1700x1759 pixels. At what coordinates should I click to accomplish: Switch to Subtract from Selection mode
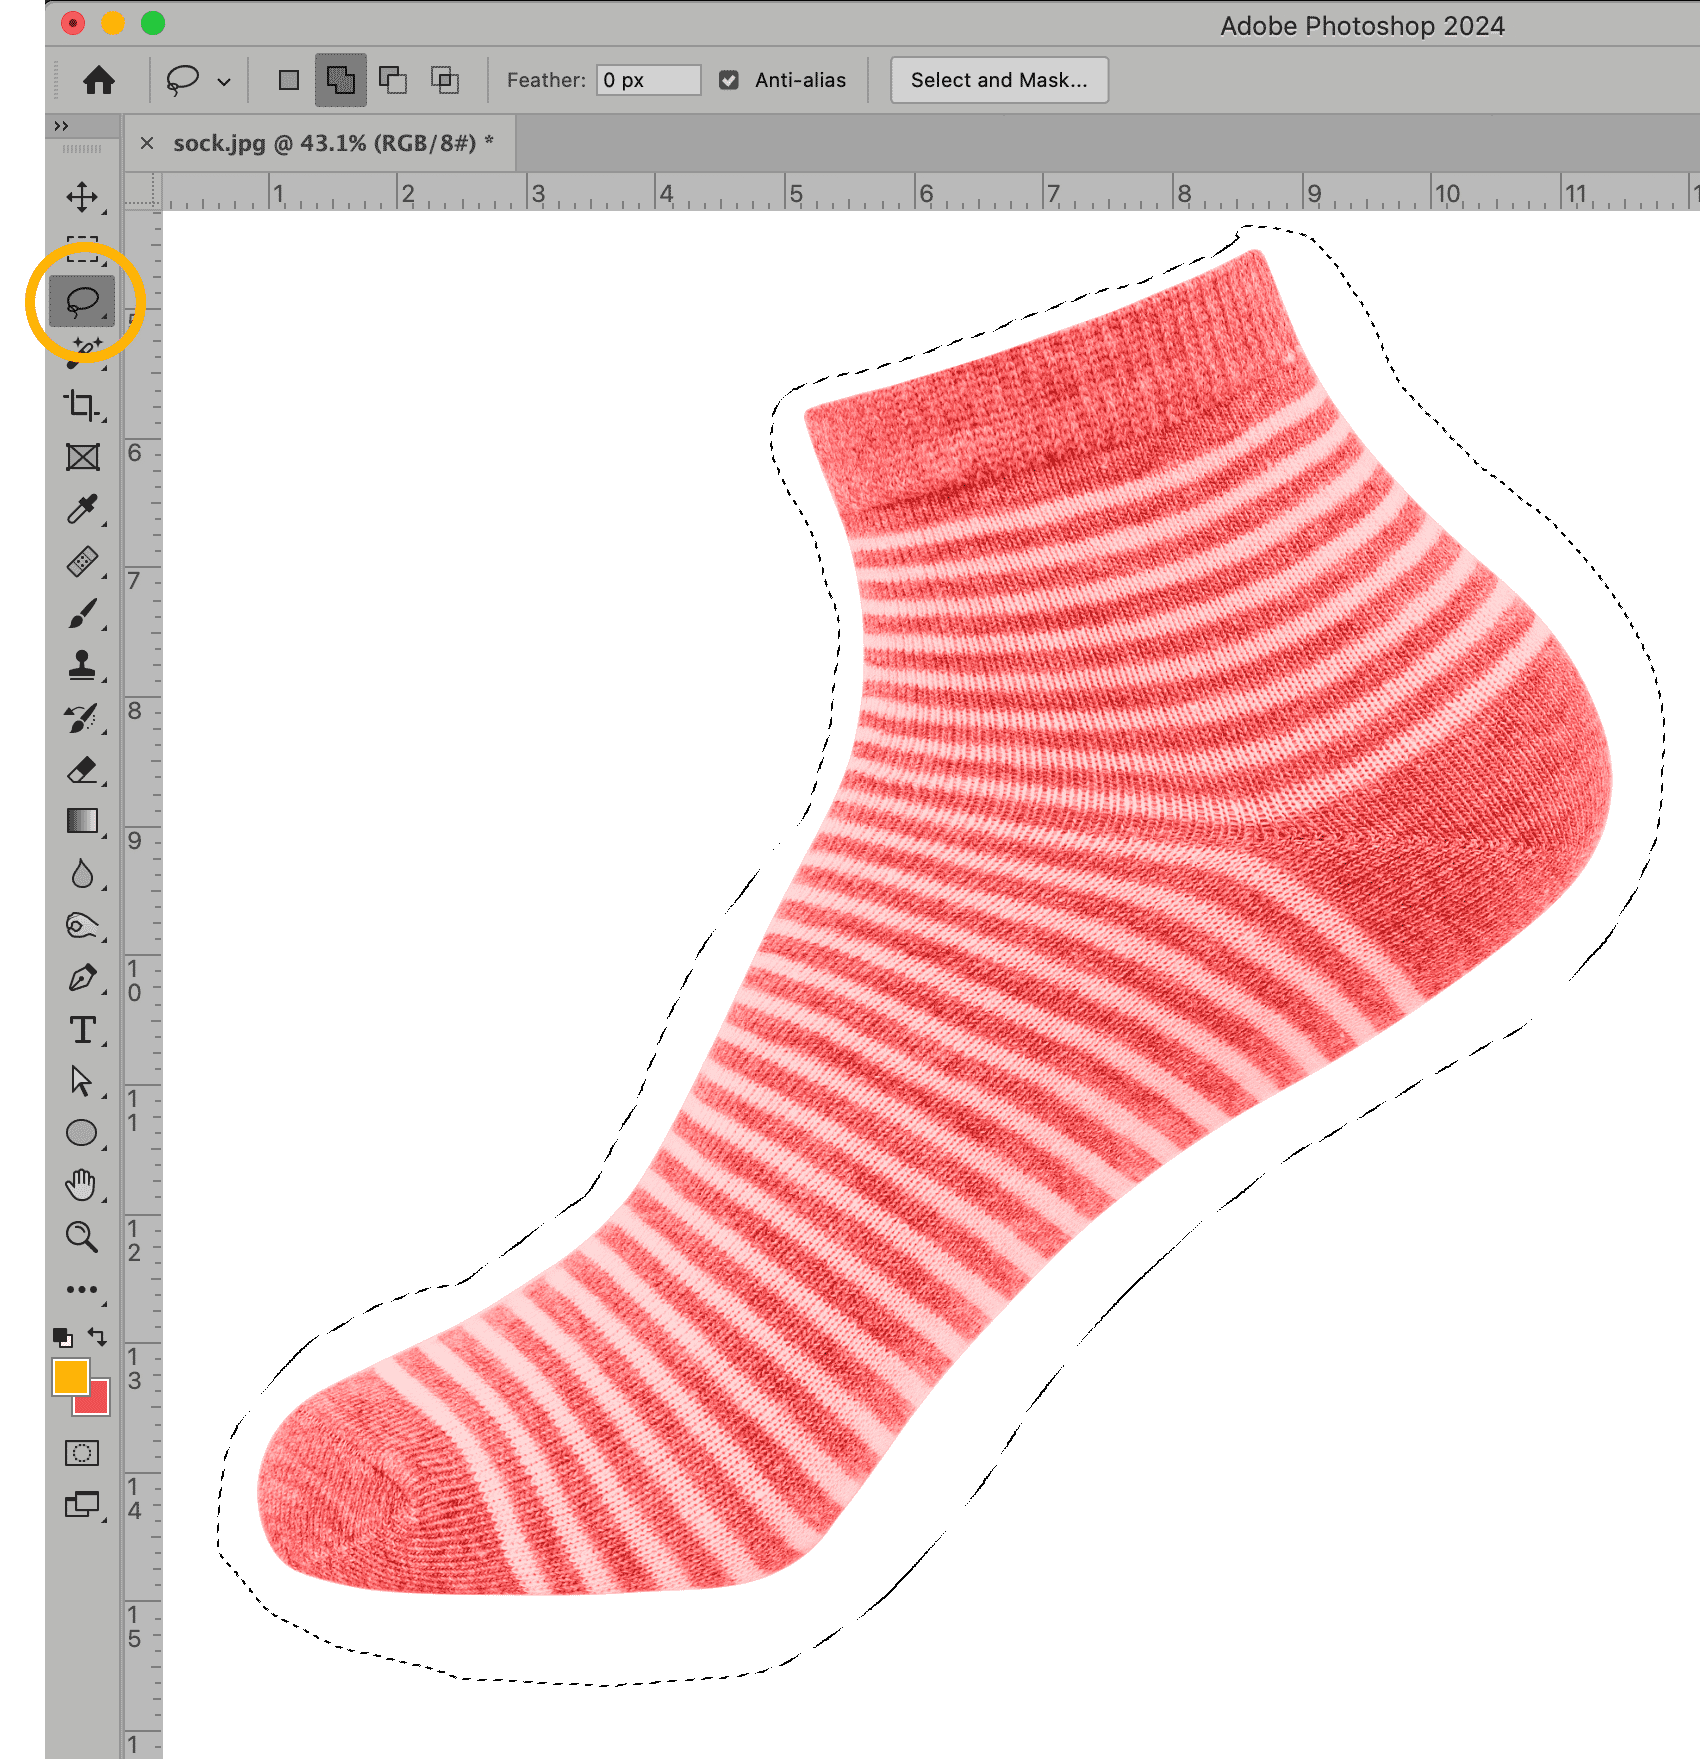pos(393,80)
